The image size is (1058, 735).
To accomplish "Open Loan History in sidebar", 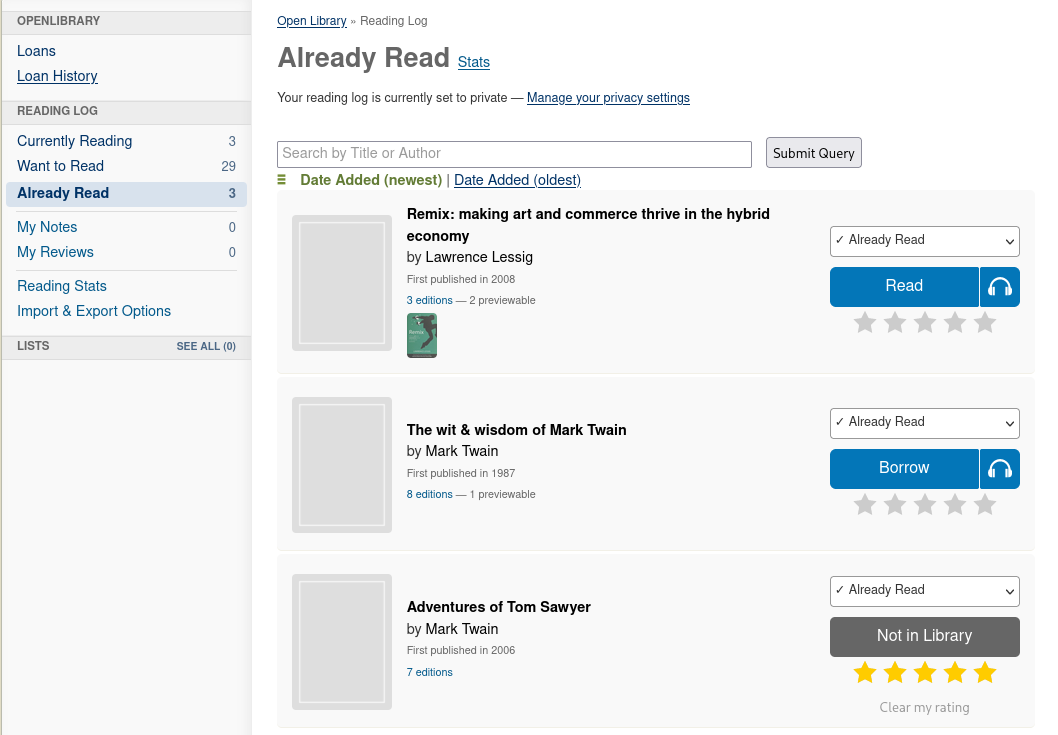I will (x=57, y=76).
